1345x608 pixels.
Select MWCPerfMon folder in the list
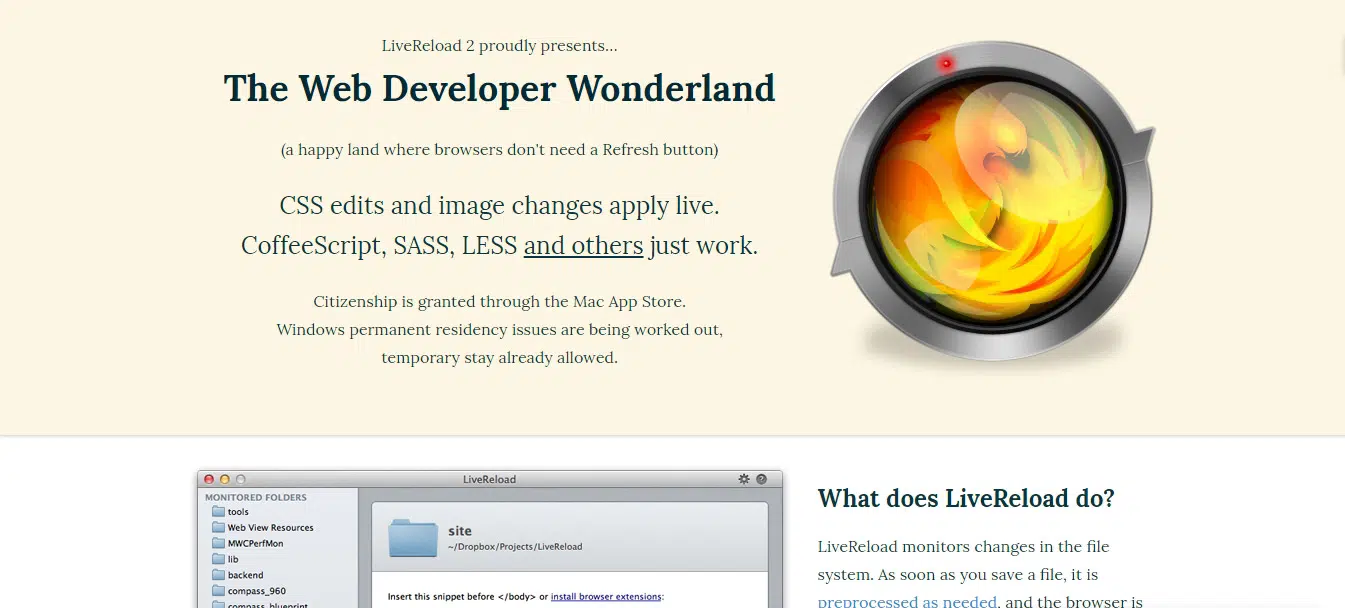[x=255, y=544]
